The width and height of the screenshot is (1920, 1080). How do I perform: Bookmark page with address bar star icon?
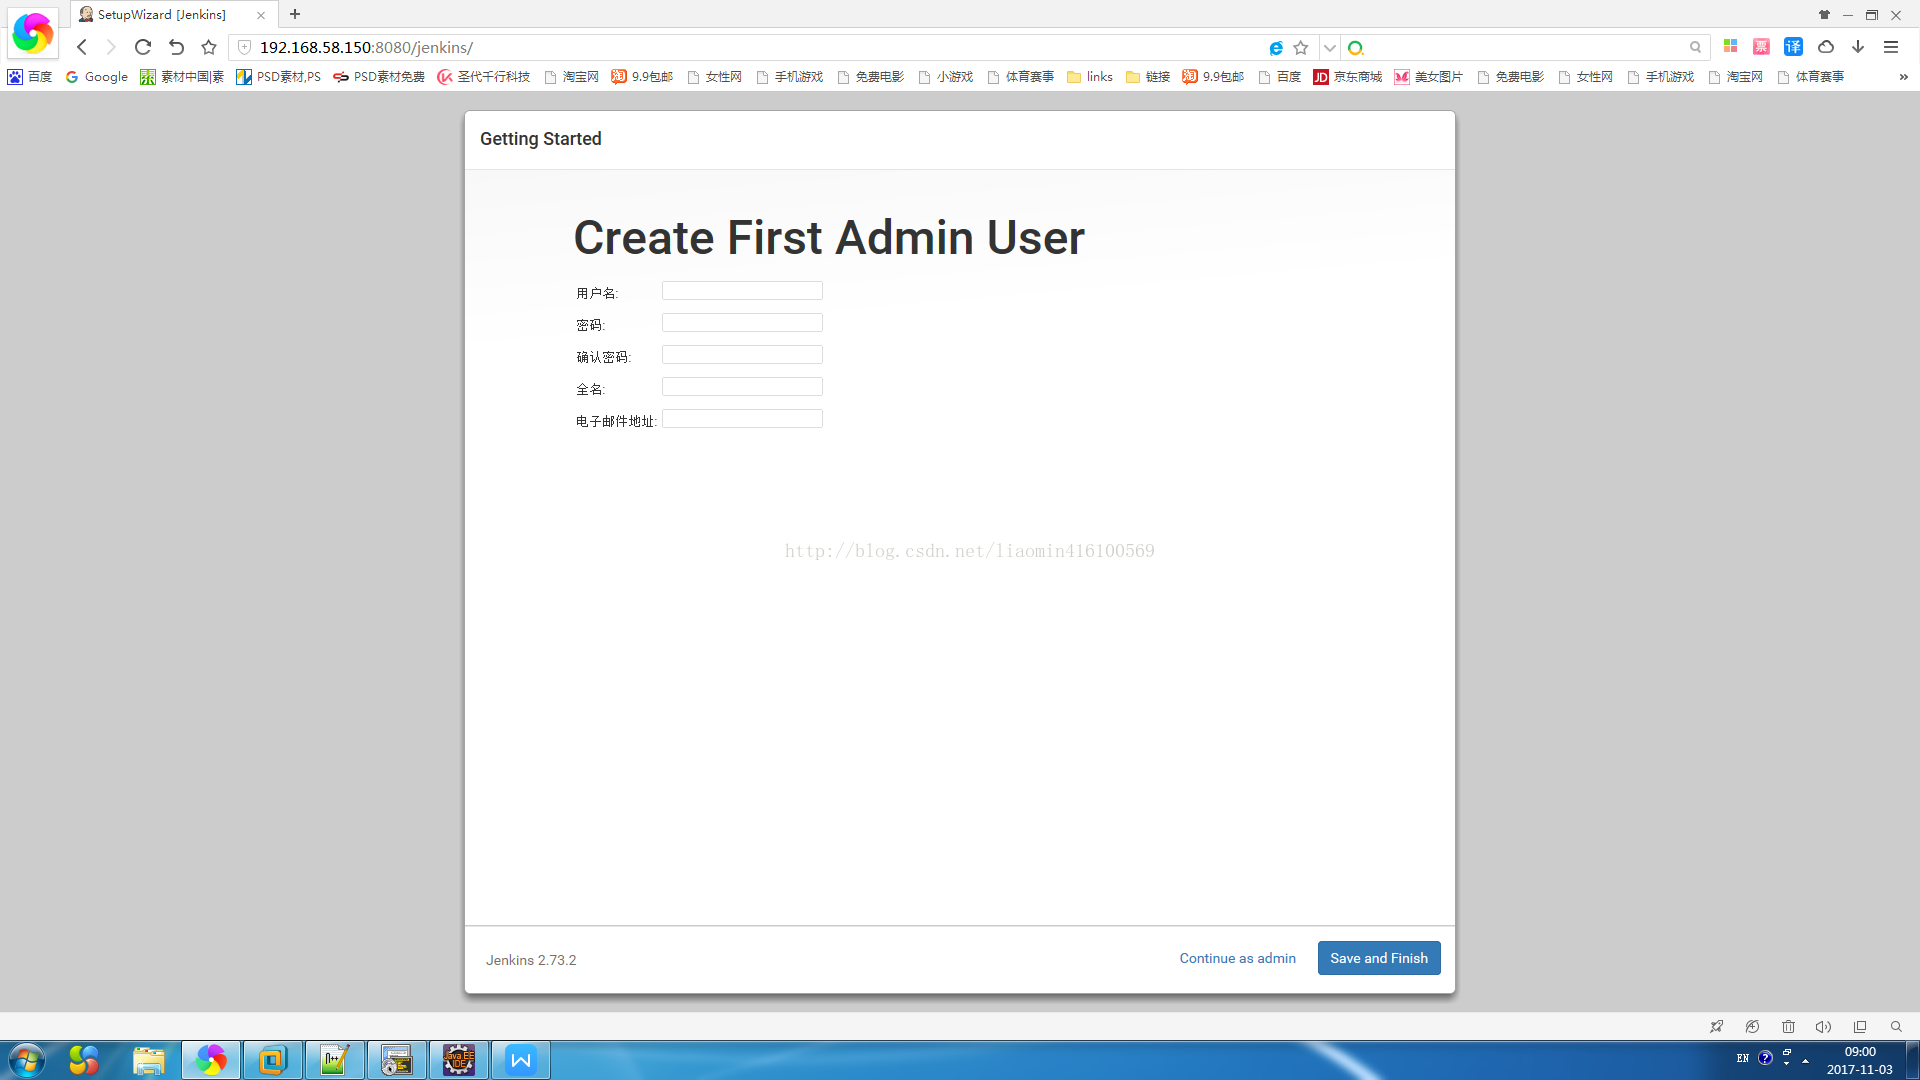(x=1301, y=47)
